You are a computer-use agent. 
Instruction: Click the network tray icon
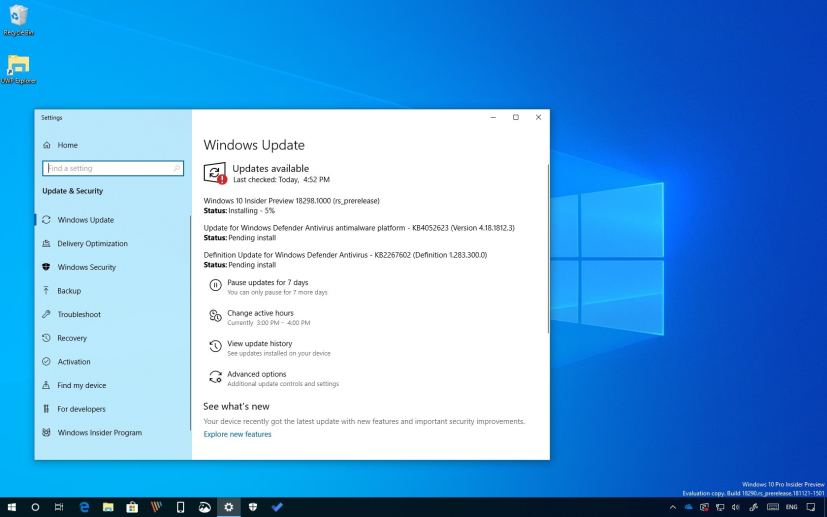[x=720, y=508]
